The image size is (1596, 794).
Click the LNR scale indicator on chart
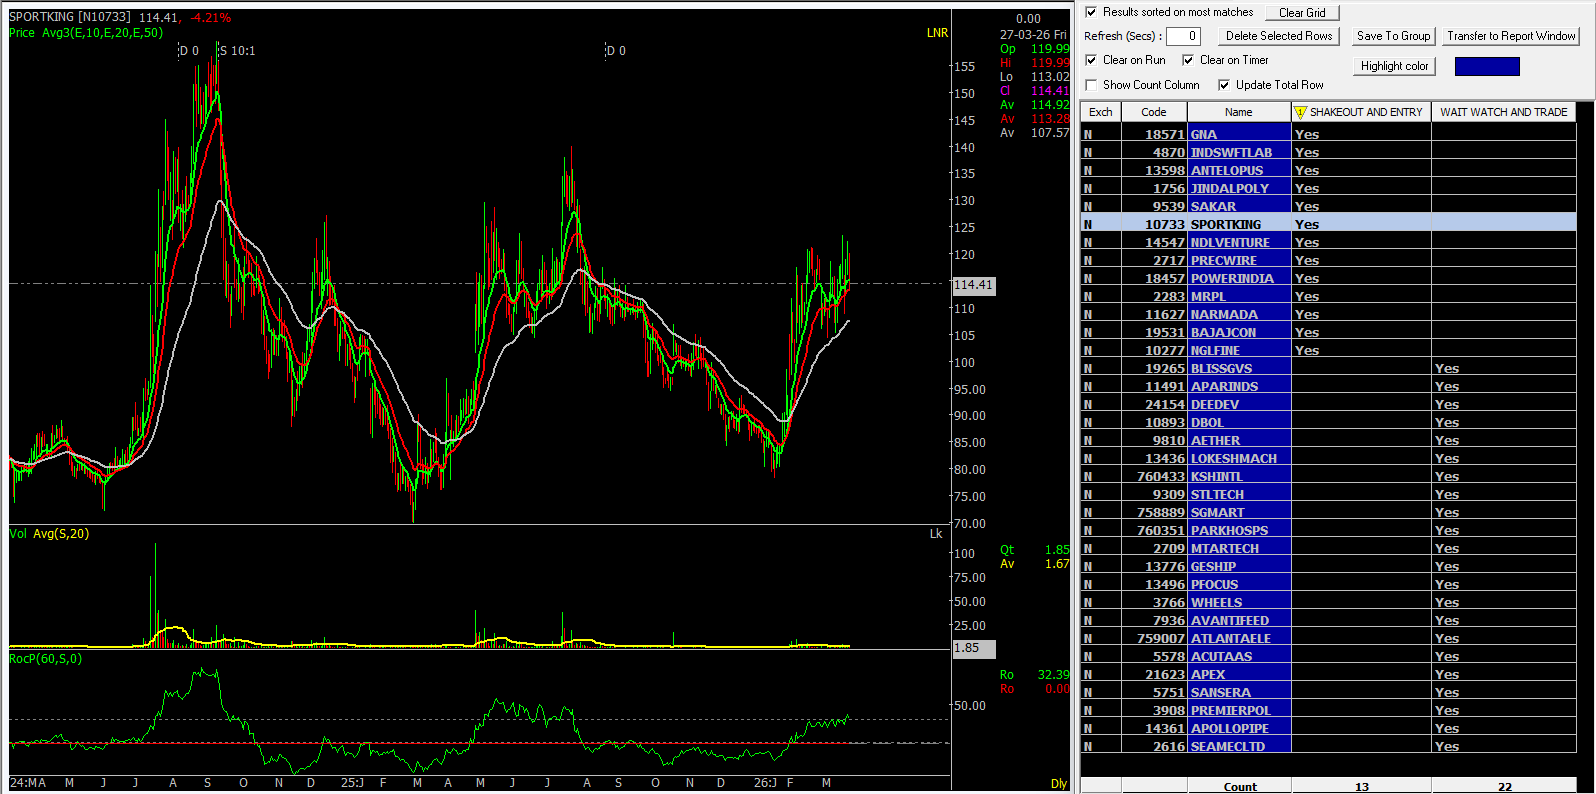[936, 33]
